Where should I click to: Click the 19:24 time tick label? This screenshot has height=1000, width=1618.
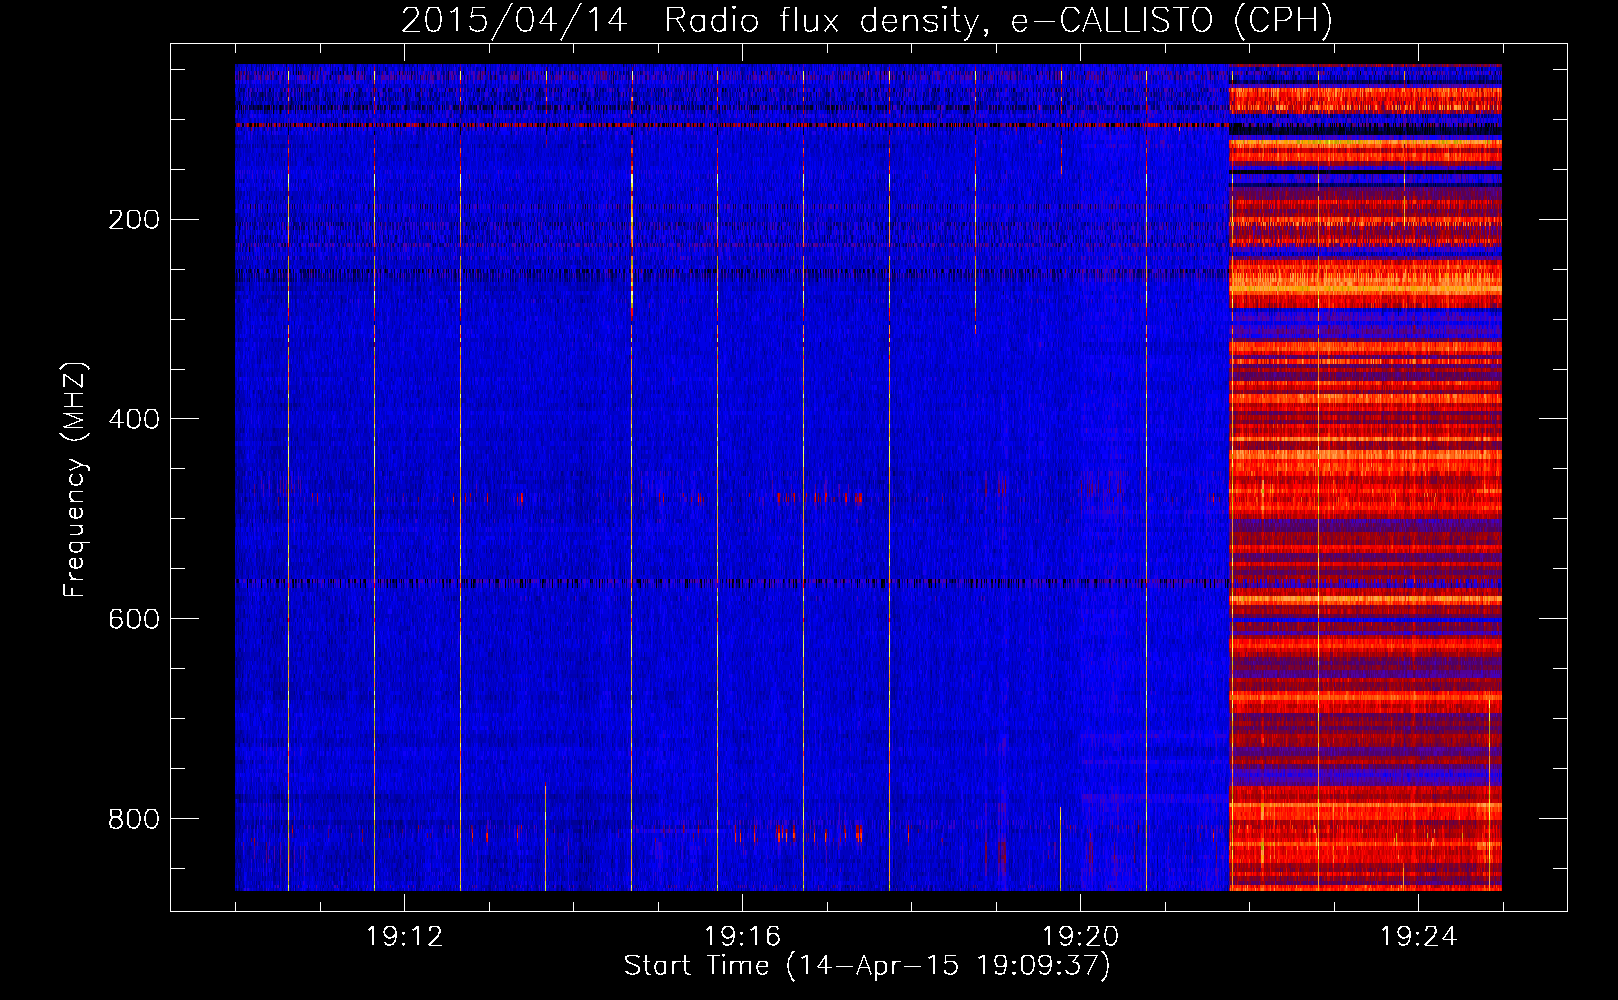coord(1418,937)
